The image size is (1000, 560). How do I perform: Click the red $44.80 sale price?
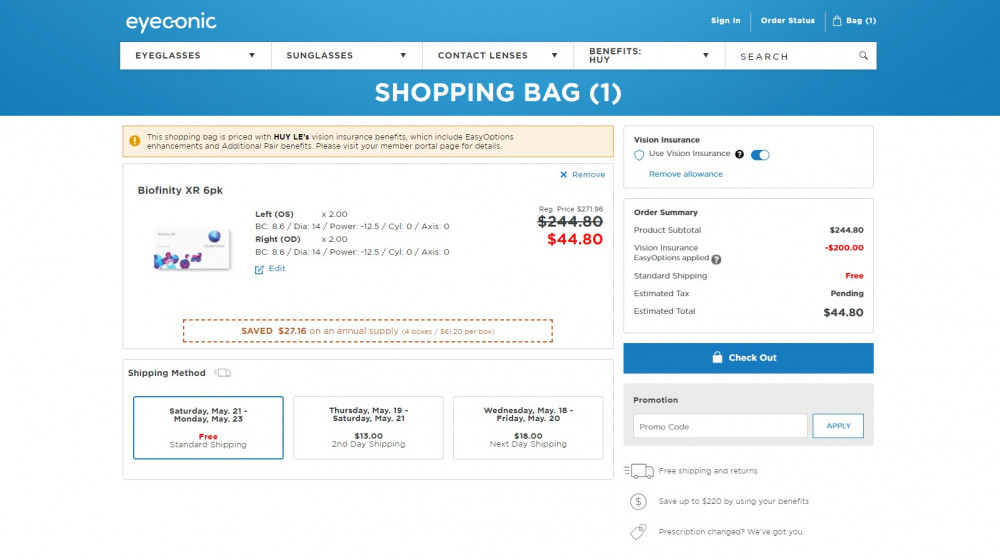[x=575, y=239]
